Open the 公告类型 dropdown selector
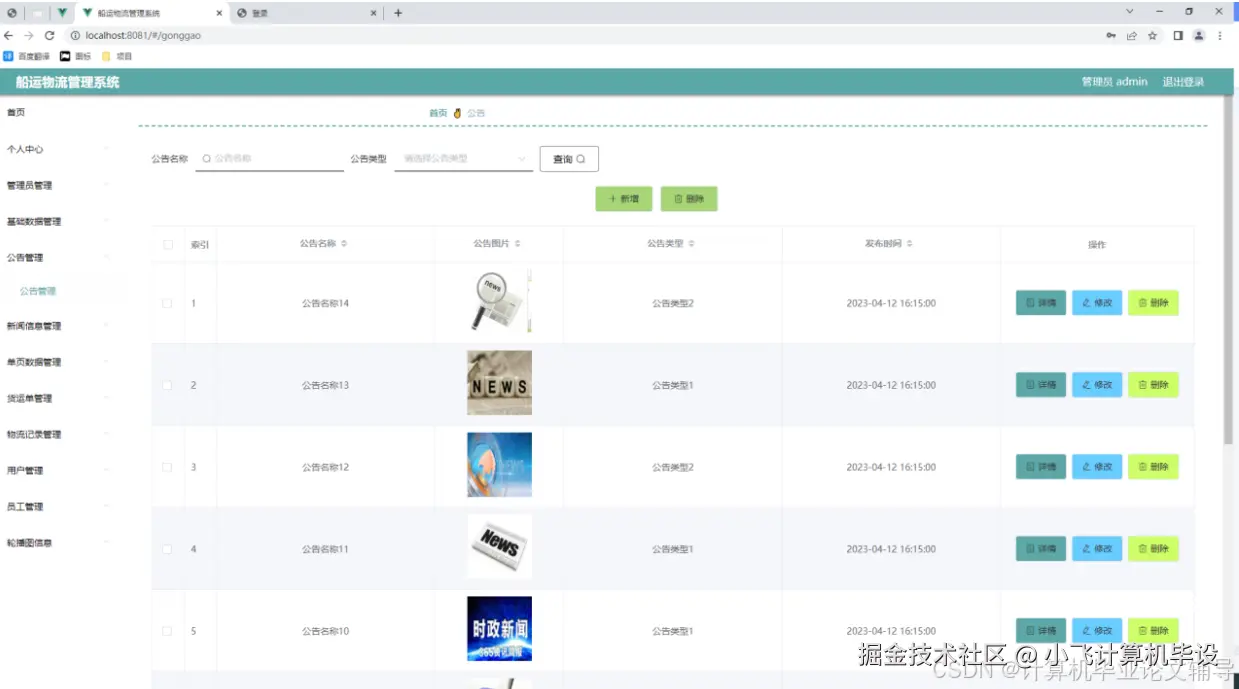 (x=462, y=158)
